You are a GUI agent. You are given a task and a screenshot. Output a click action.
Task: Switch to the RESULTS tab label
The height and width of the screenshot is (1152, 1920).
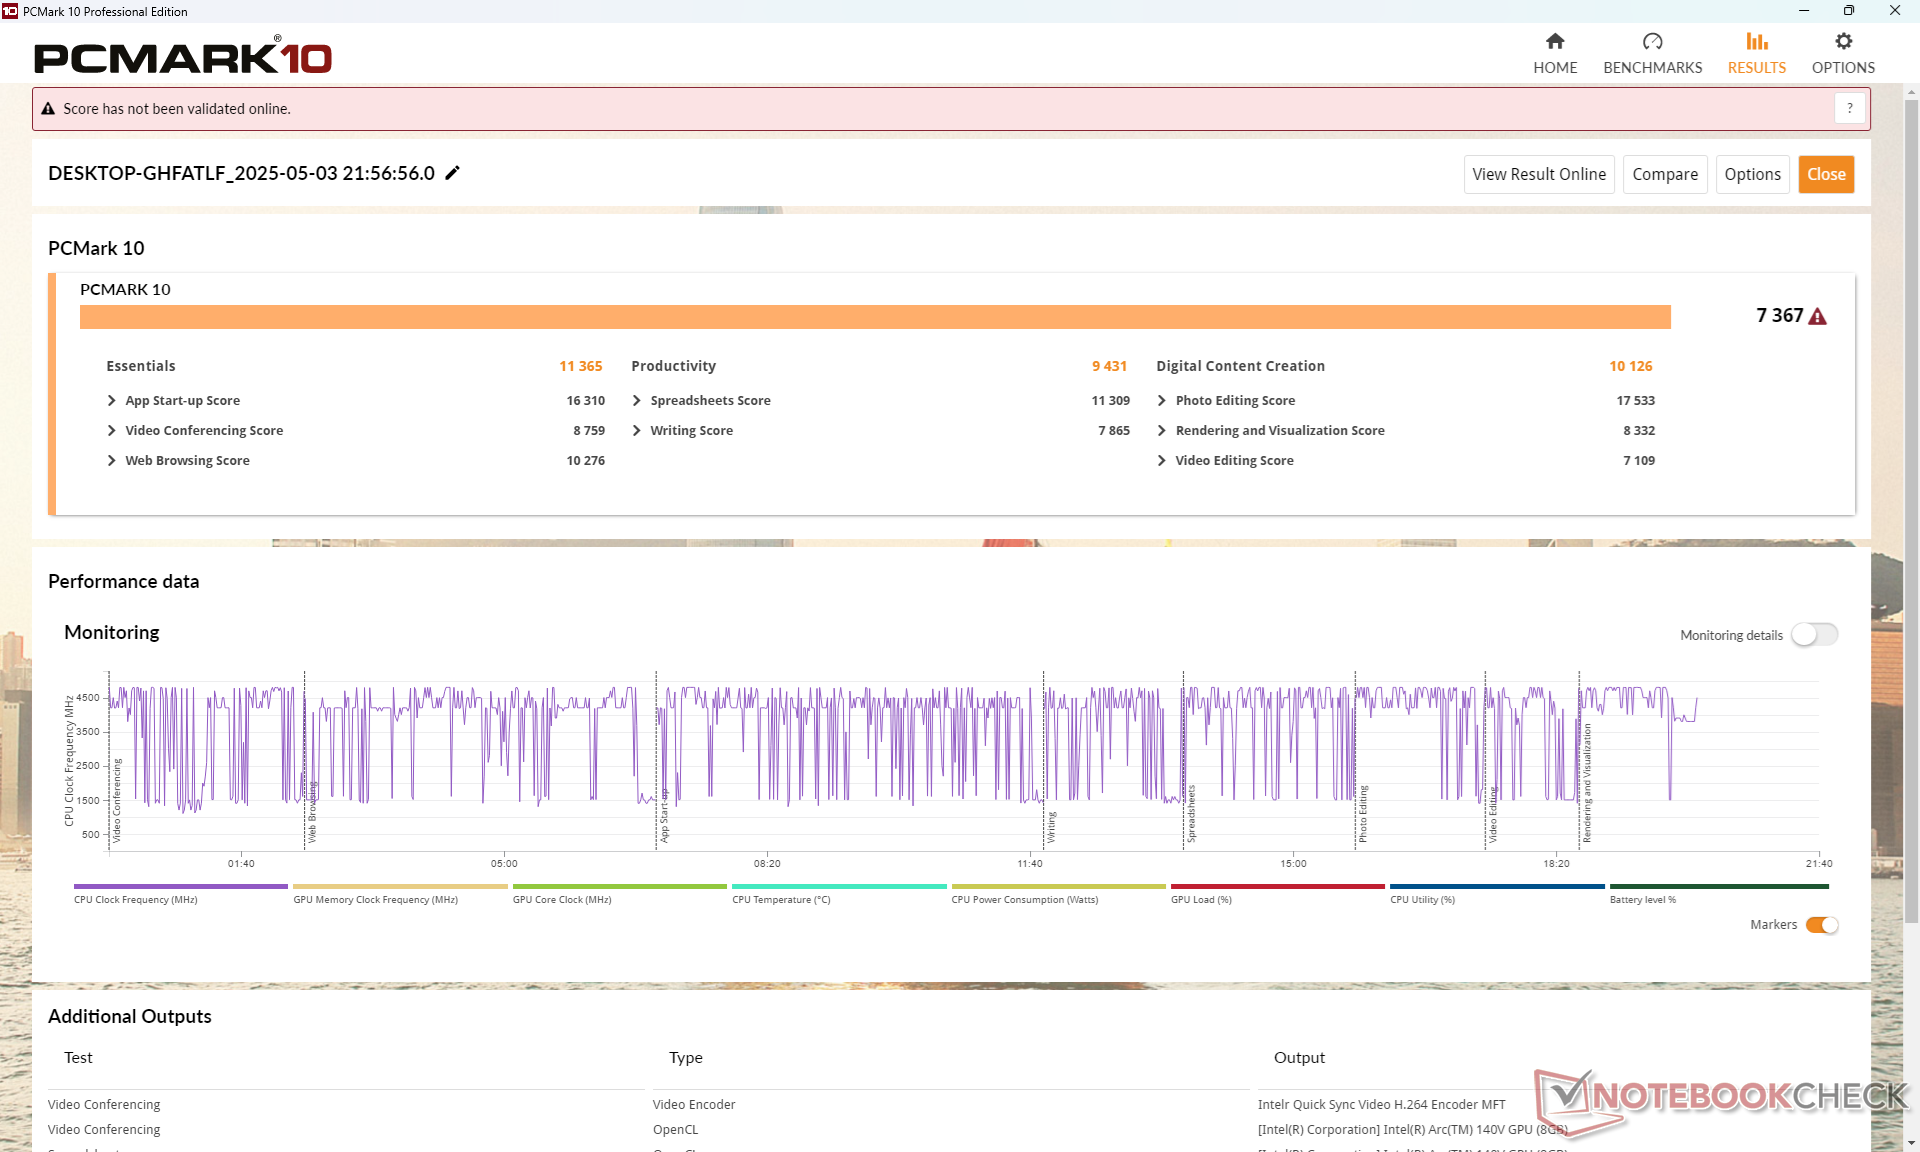[x=1757, y=68]
